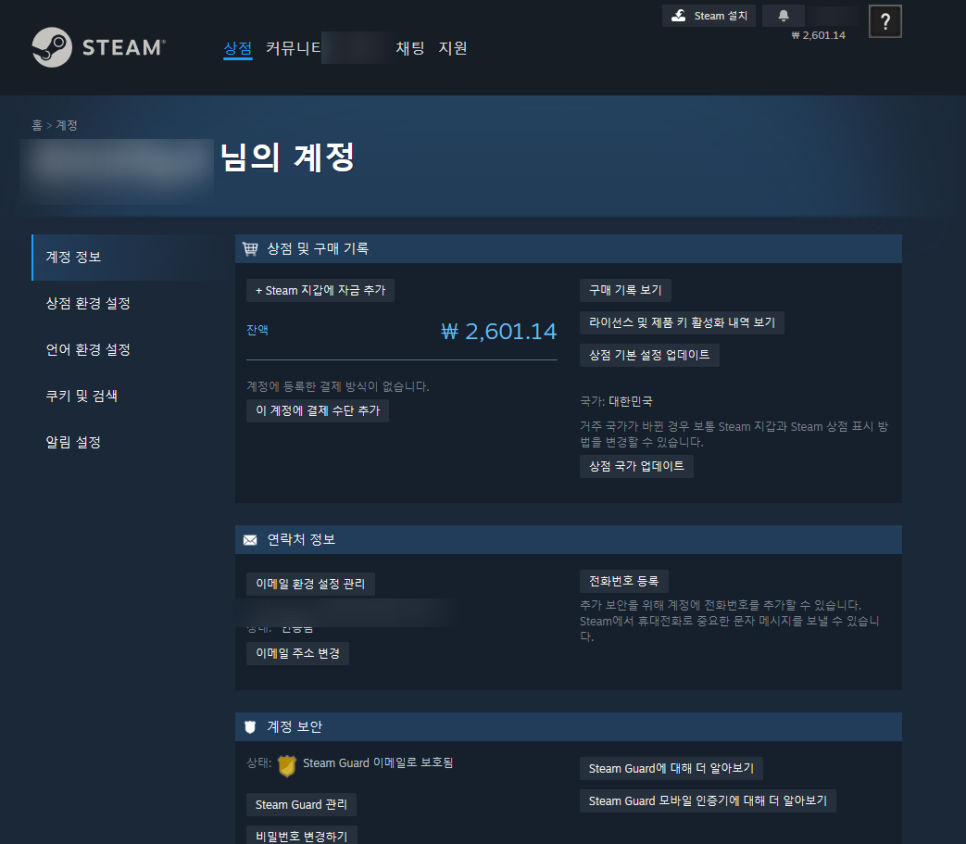The width and height of the screenshot is (966, 844).
Task: Click the Steam 설치 button
Action: [x=708, y=16]
